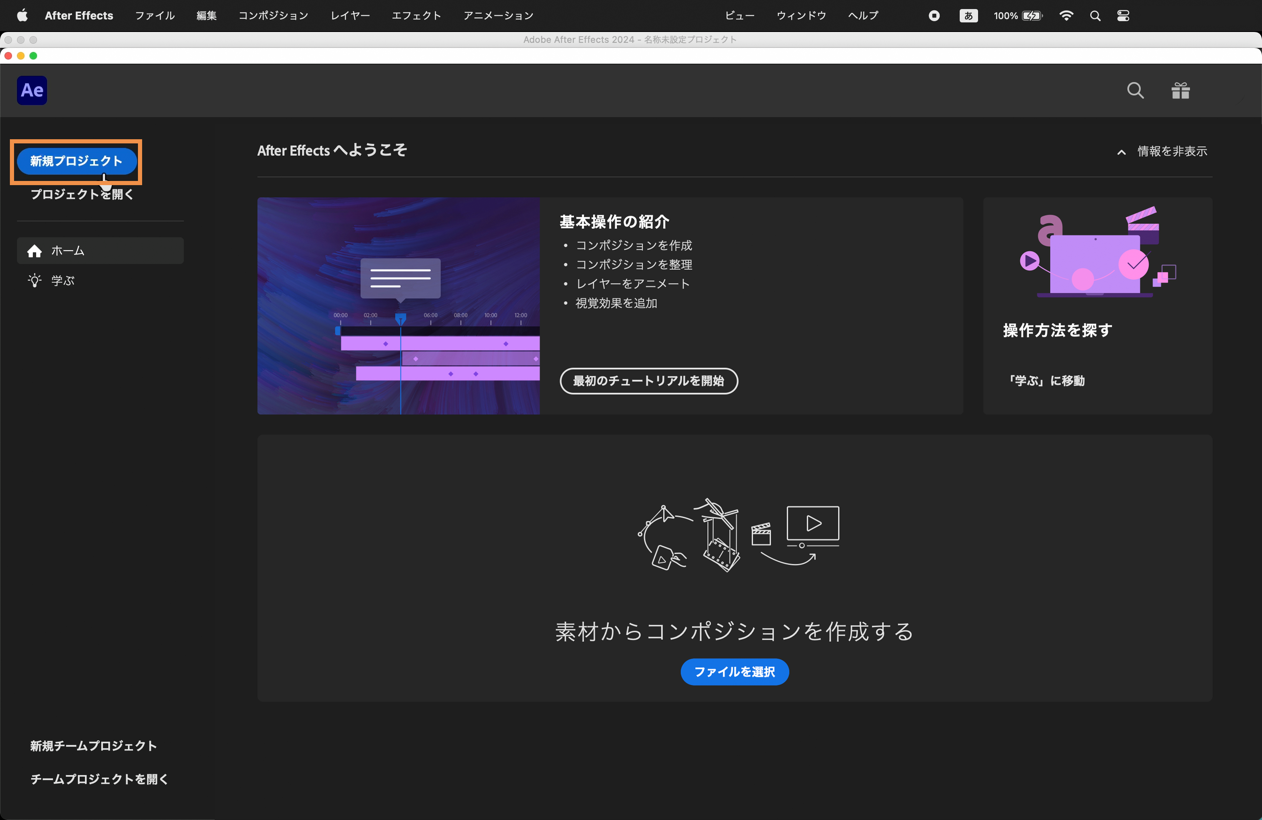Open the ファイル menu
Viewport: 1262px width, 820px height.
(155, 16)
